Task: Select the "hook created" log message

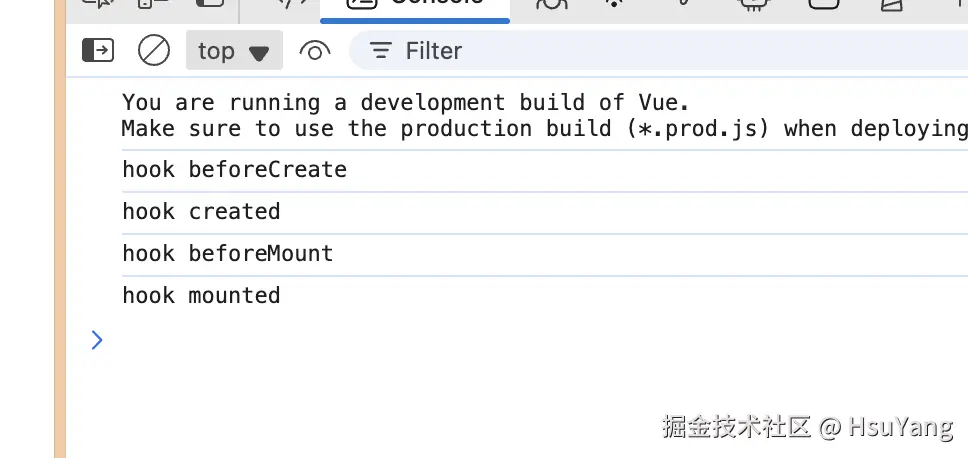Action: pos(201,212)
